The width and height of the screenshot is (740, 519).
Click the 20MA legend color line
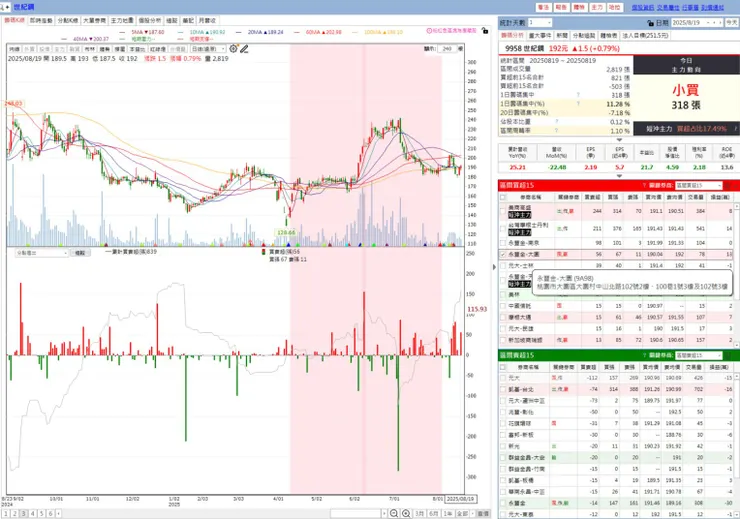coord(238,32)
